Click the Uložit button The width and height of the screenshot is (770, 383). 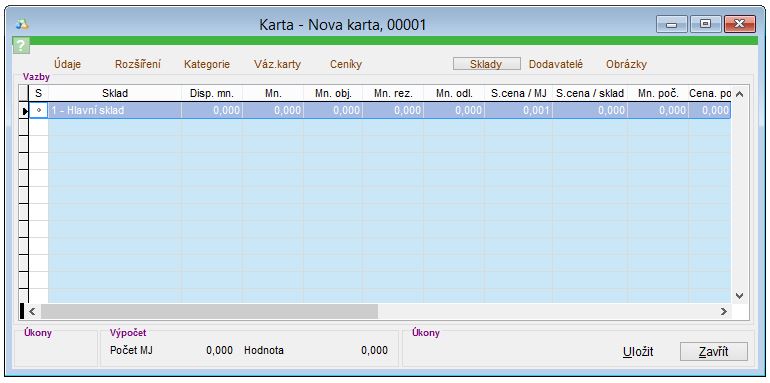point(638,352)
